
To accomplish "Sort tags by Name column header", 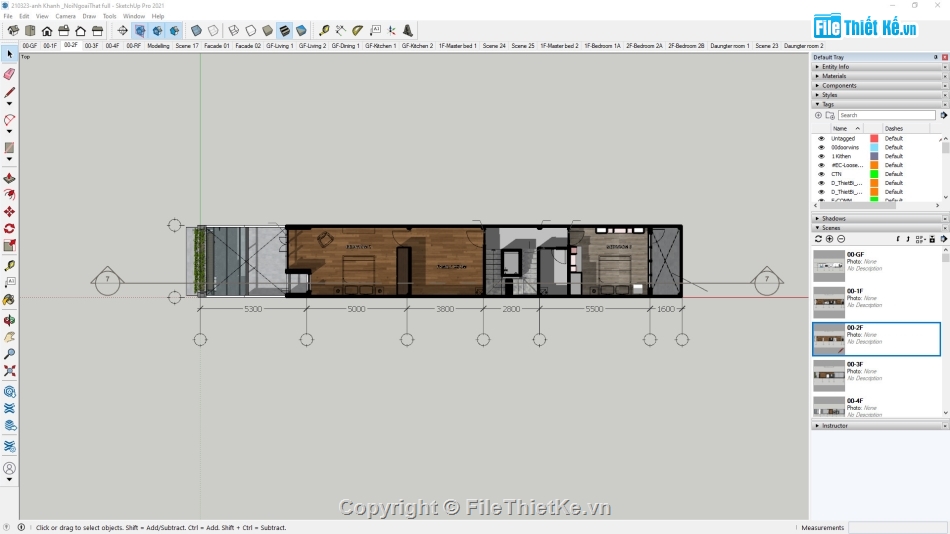I will pyautogui.click(x=846, y=128).
